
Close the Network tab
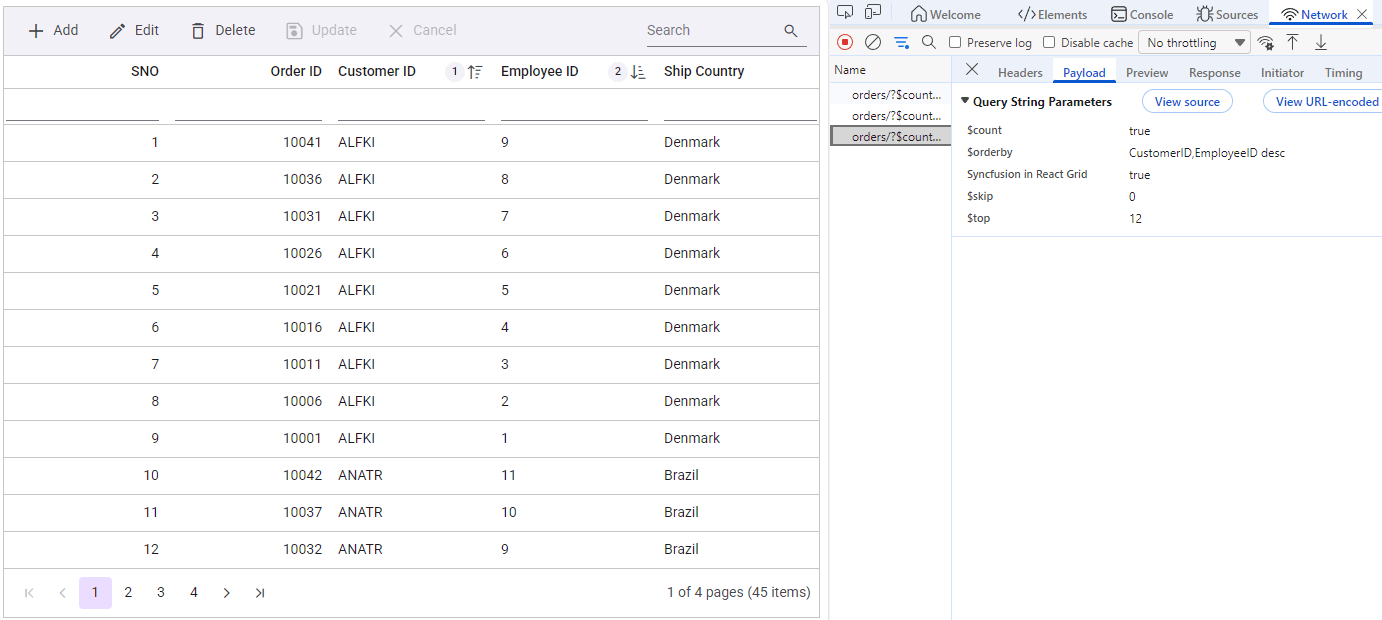pos(1362,14)
